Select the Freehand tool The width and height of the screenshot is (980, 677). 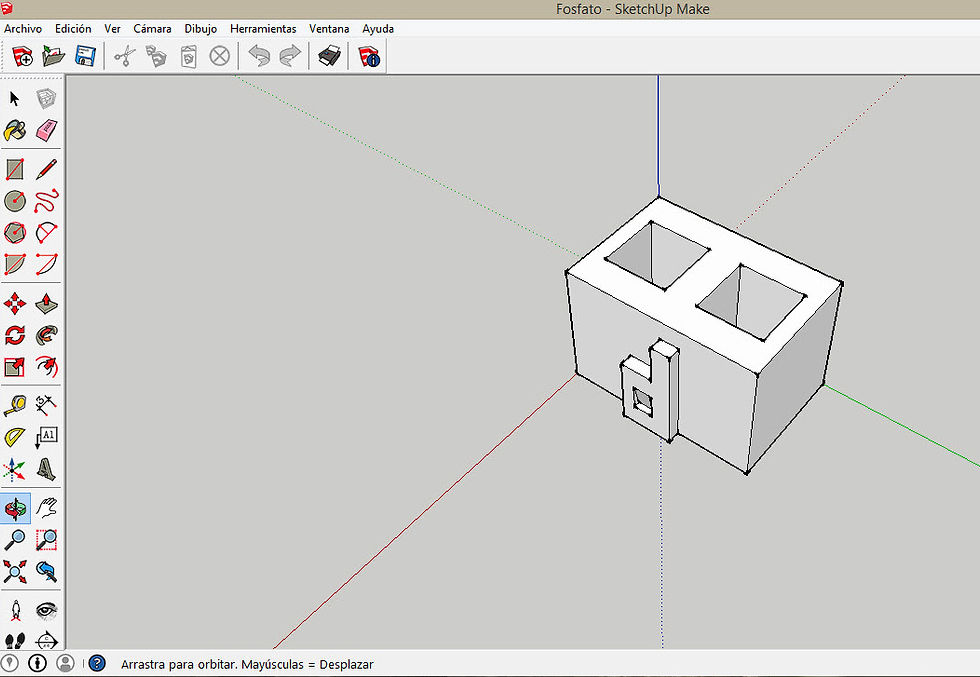[x=46, y=201]
